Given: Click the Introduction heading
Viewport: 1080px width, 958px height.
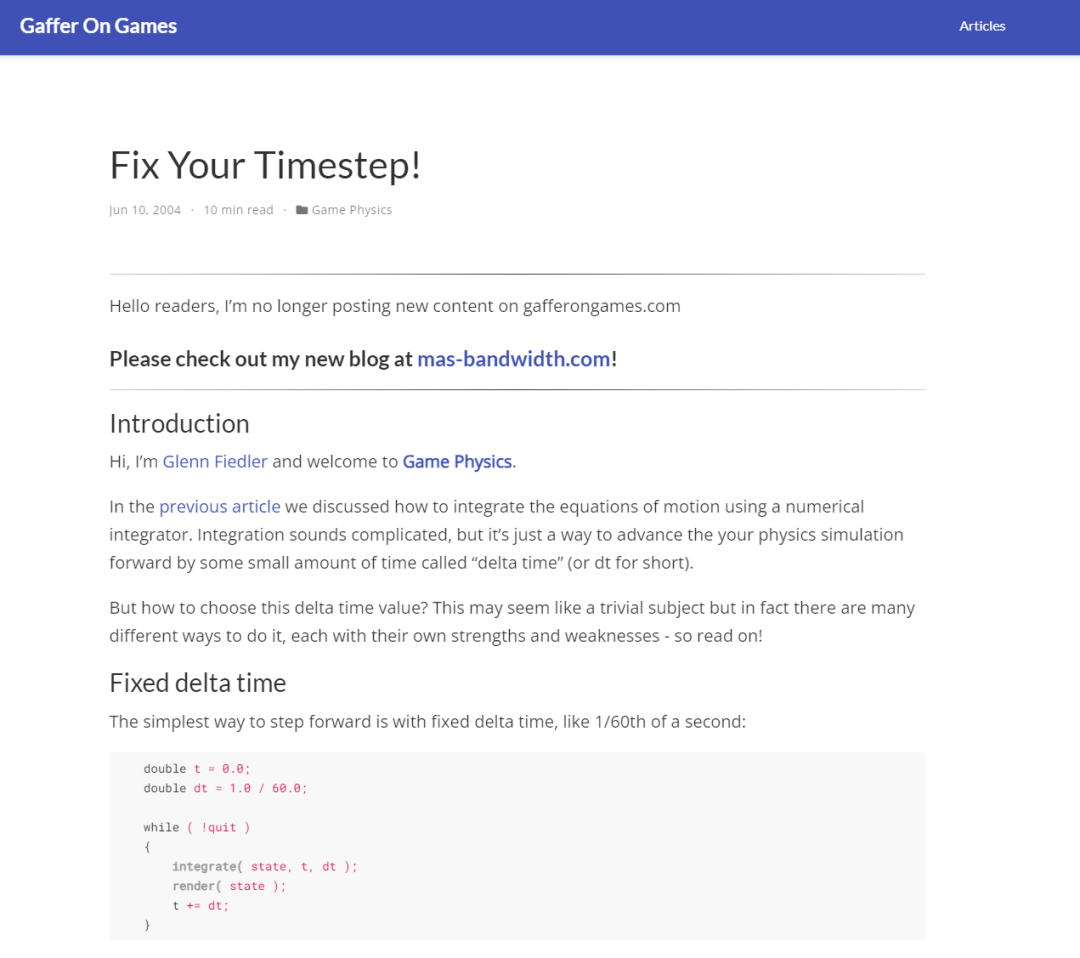Looking at the screenshot, I should pyautogui.click(x=179, y=423).
